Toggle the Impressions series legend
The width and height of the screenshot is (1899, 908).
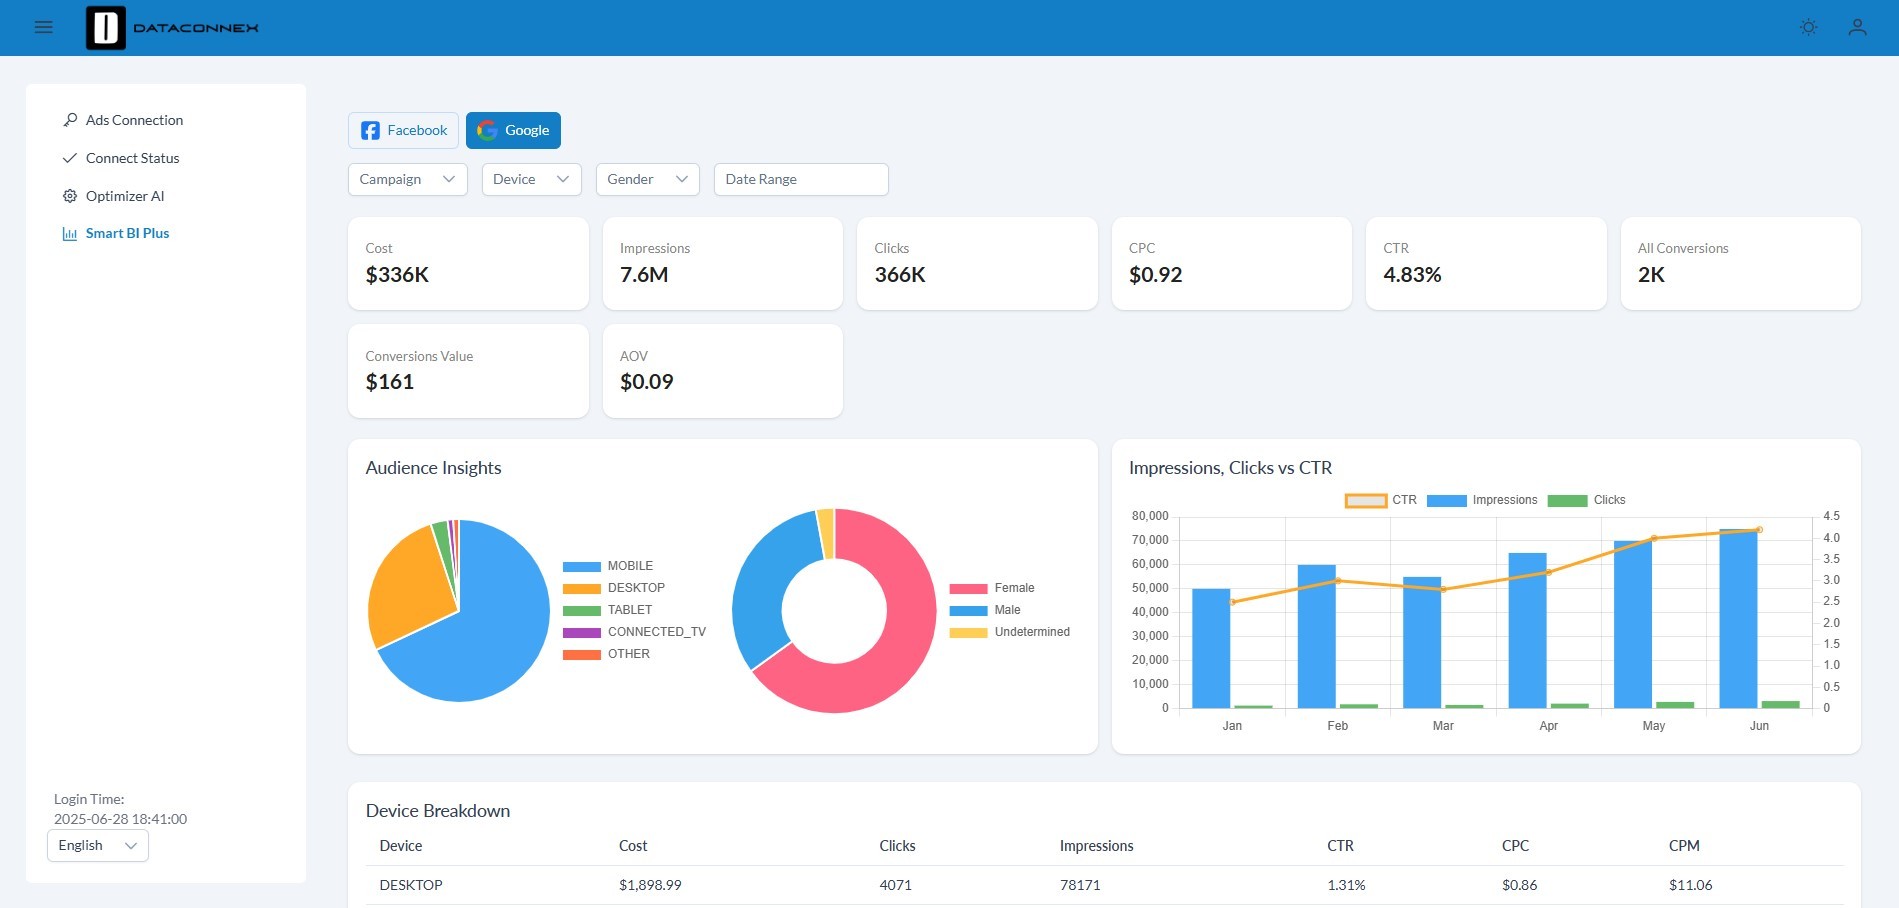1482,500
